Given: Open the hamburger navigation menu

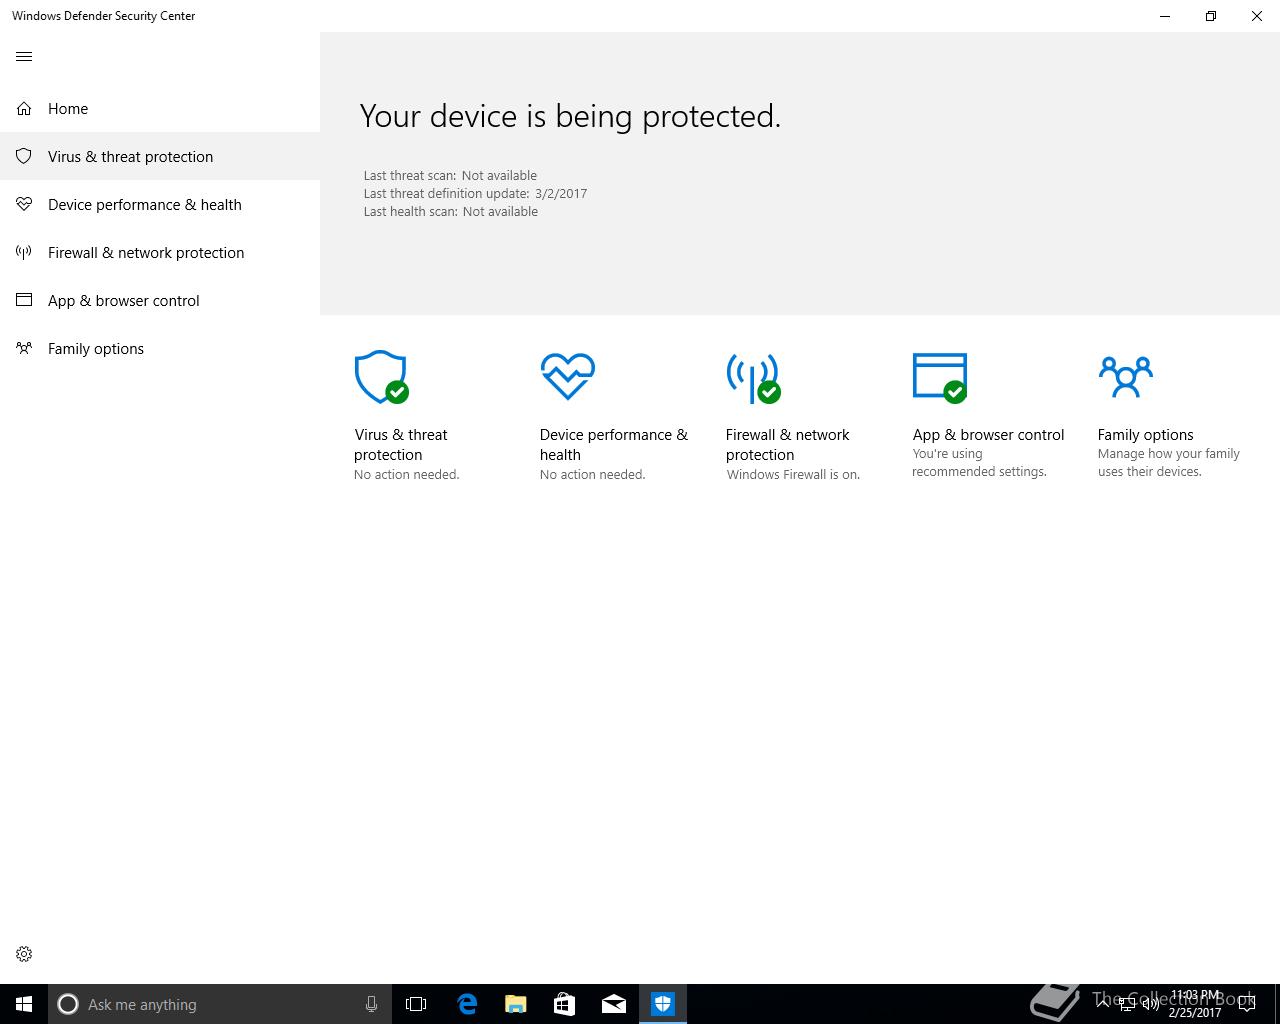Looking at the screenshot, I should pos(24,56).
